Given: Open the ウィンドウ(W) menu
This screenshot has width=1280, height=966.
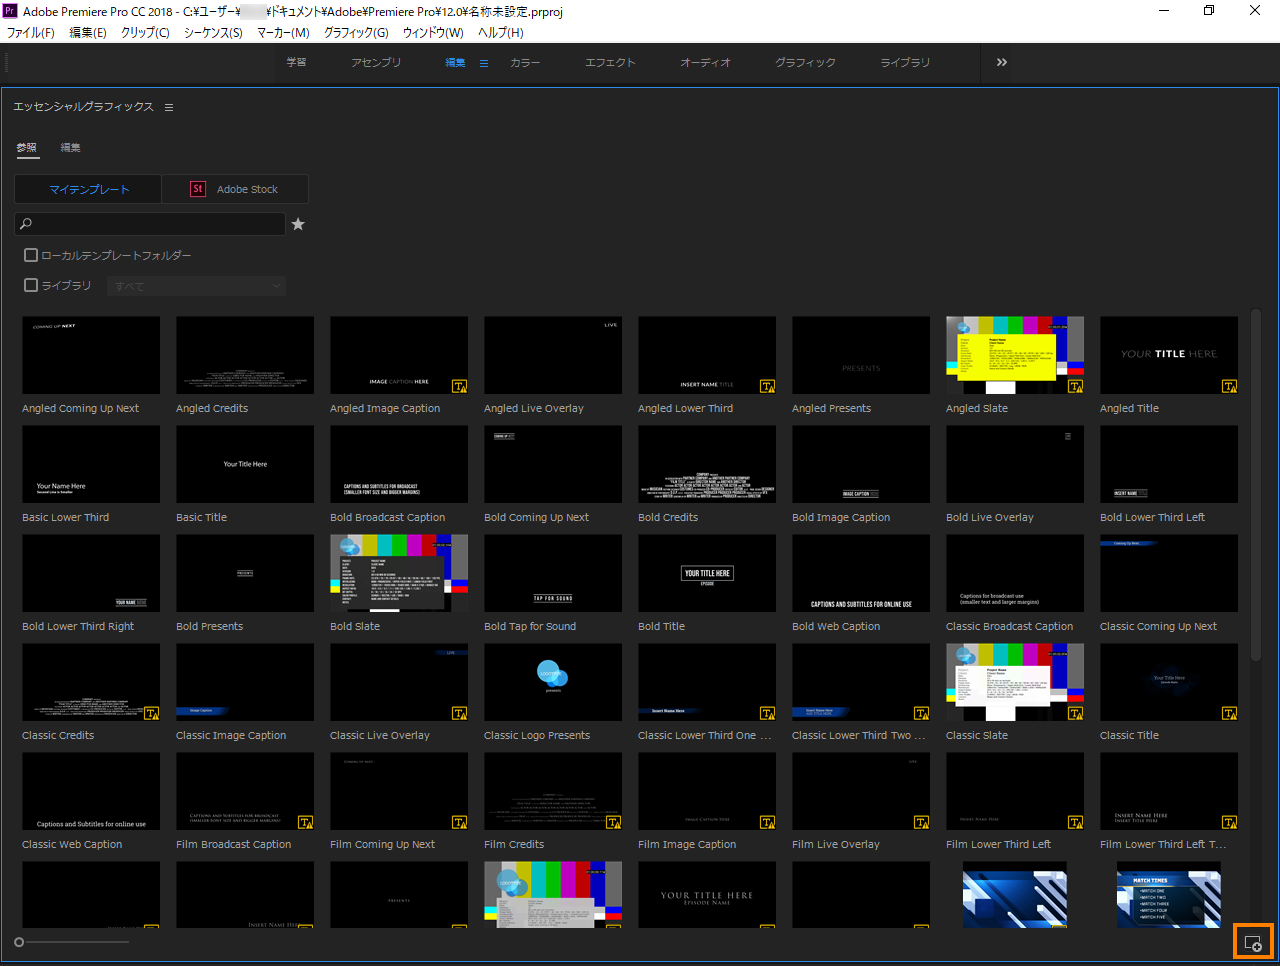Looking at the screenshot, I should click(433, 33).
